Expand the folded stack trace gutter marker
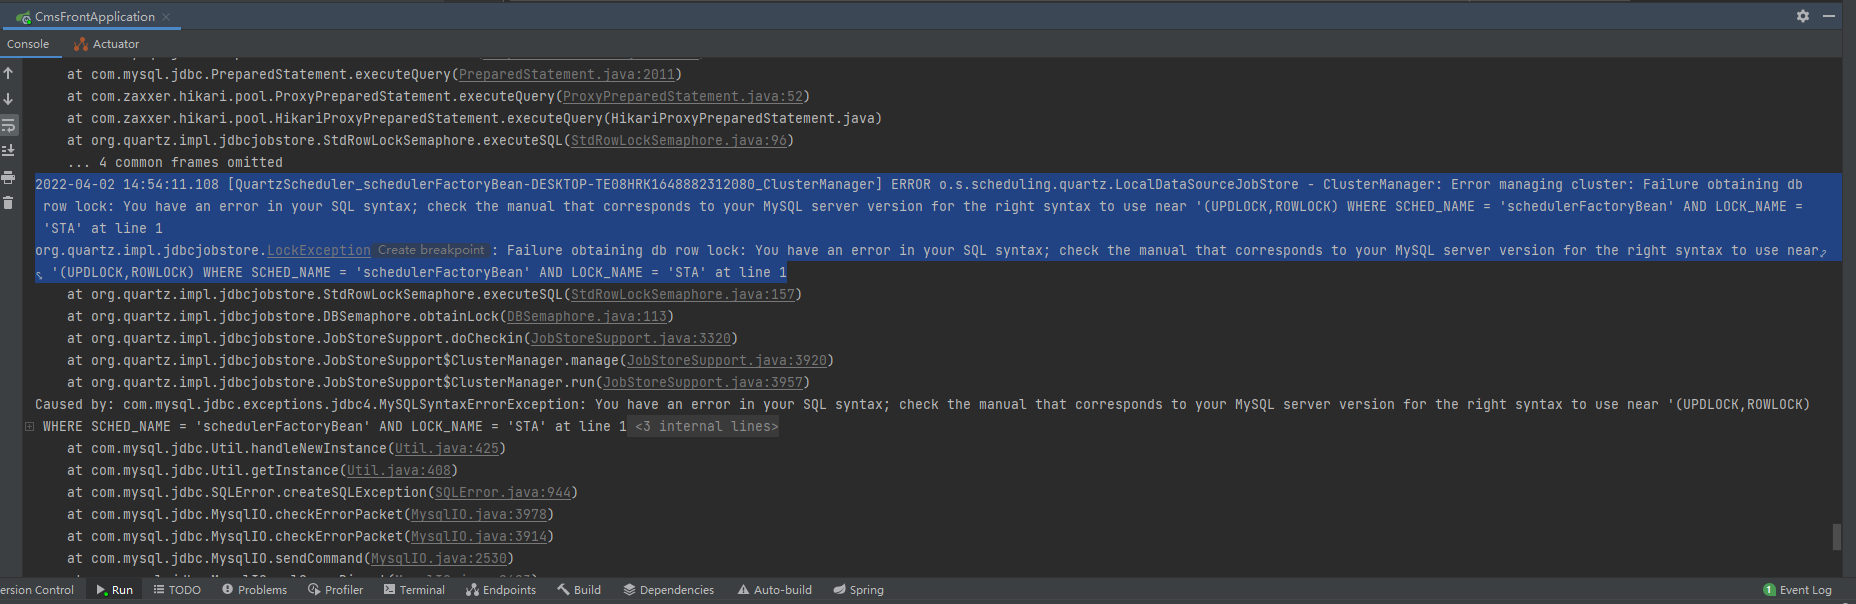The height and width of the screenshot is (604, 1856). (29, 427)
